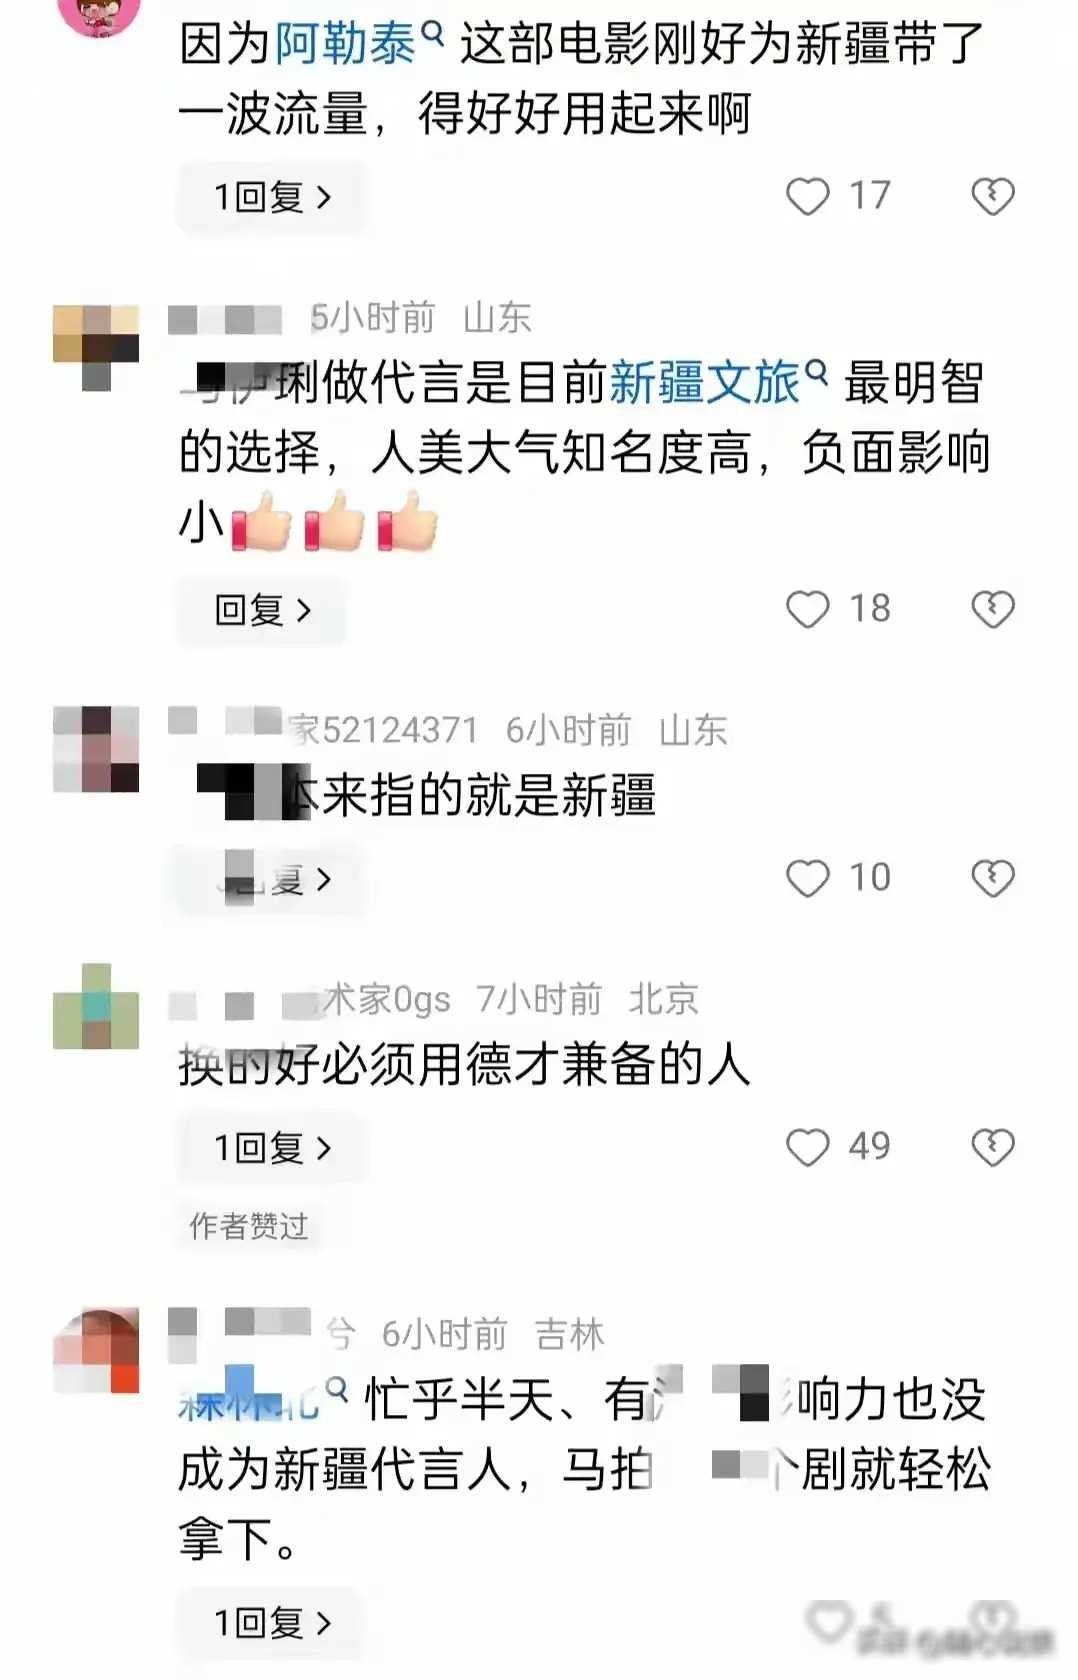Screen dimensions: 1078x1680
Task: Open the Shandong 5小时前 commenter's avatar
Action: point(96,347)
